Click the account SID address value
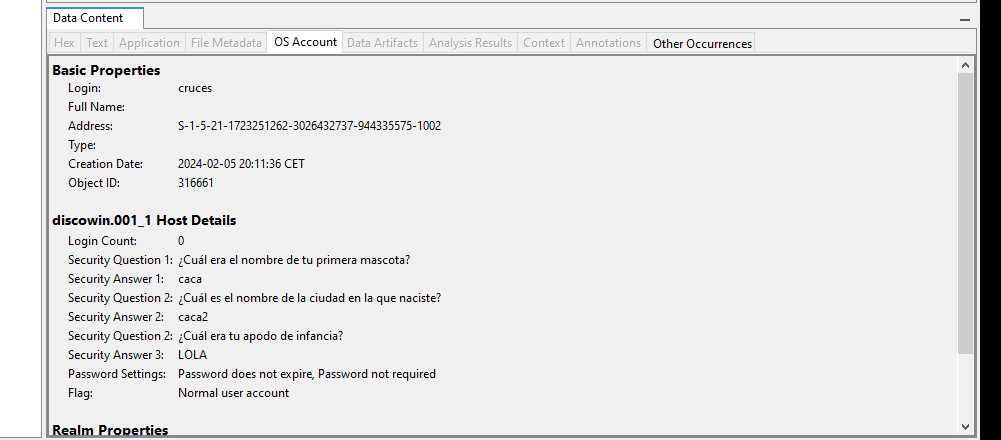 (x=310, y=126)
